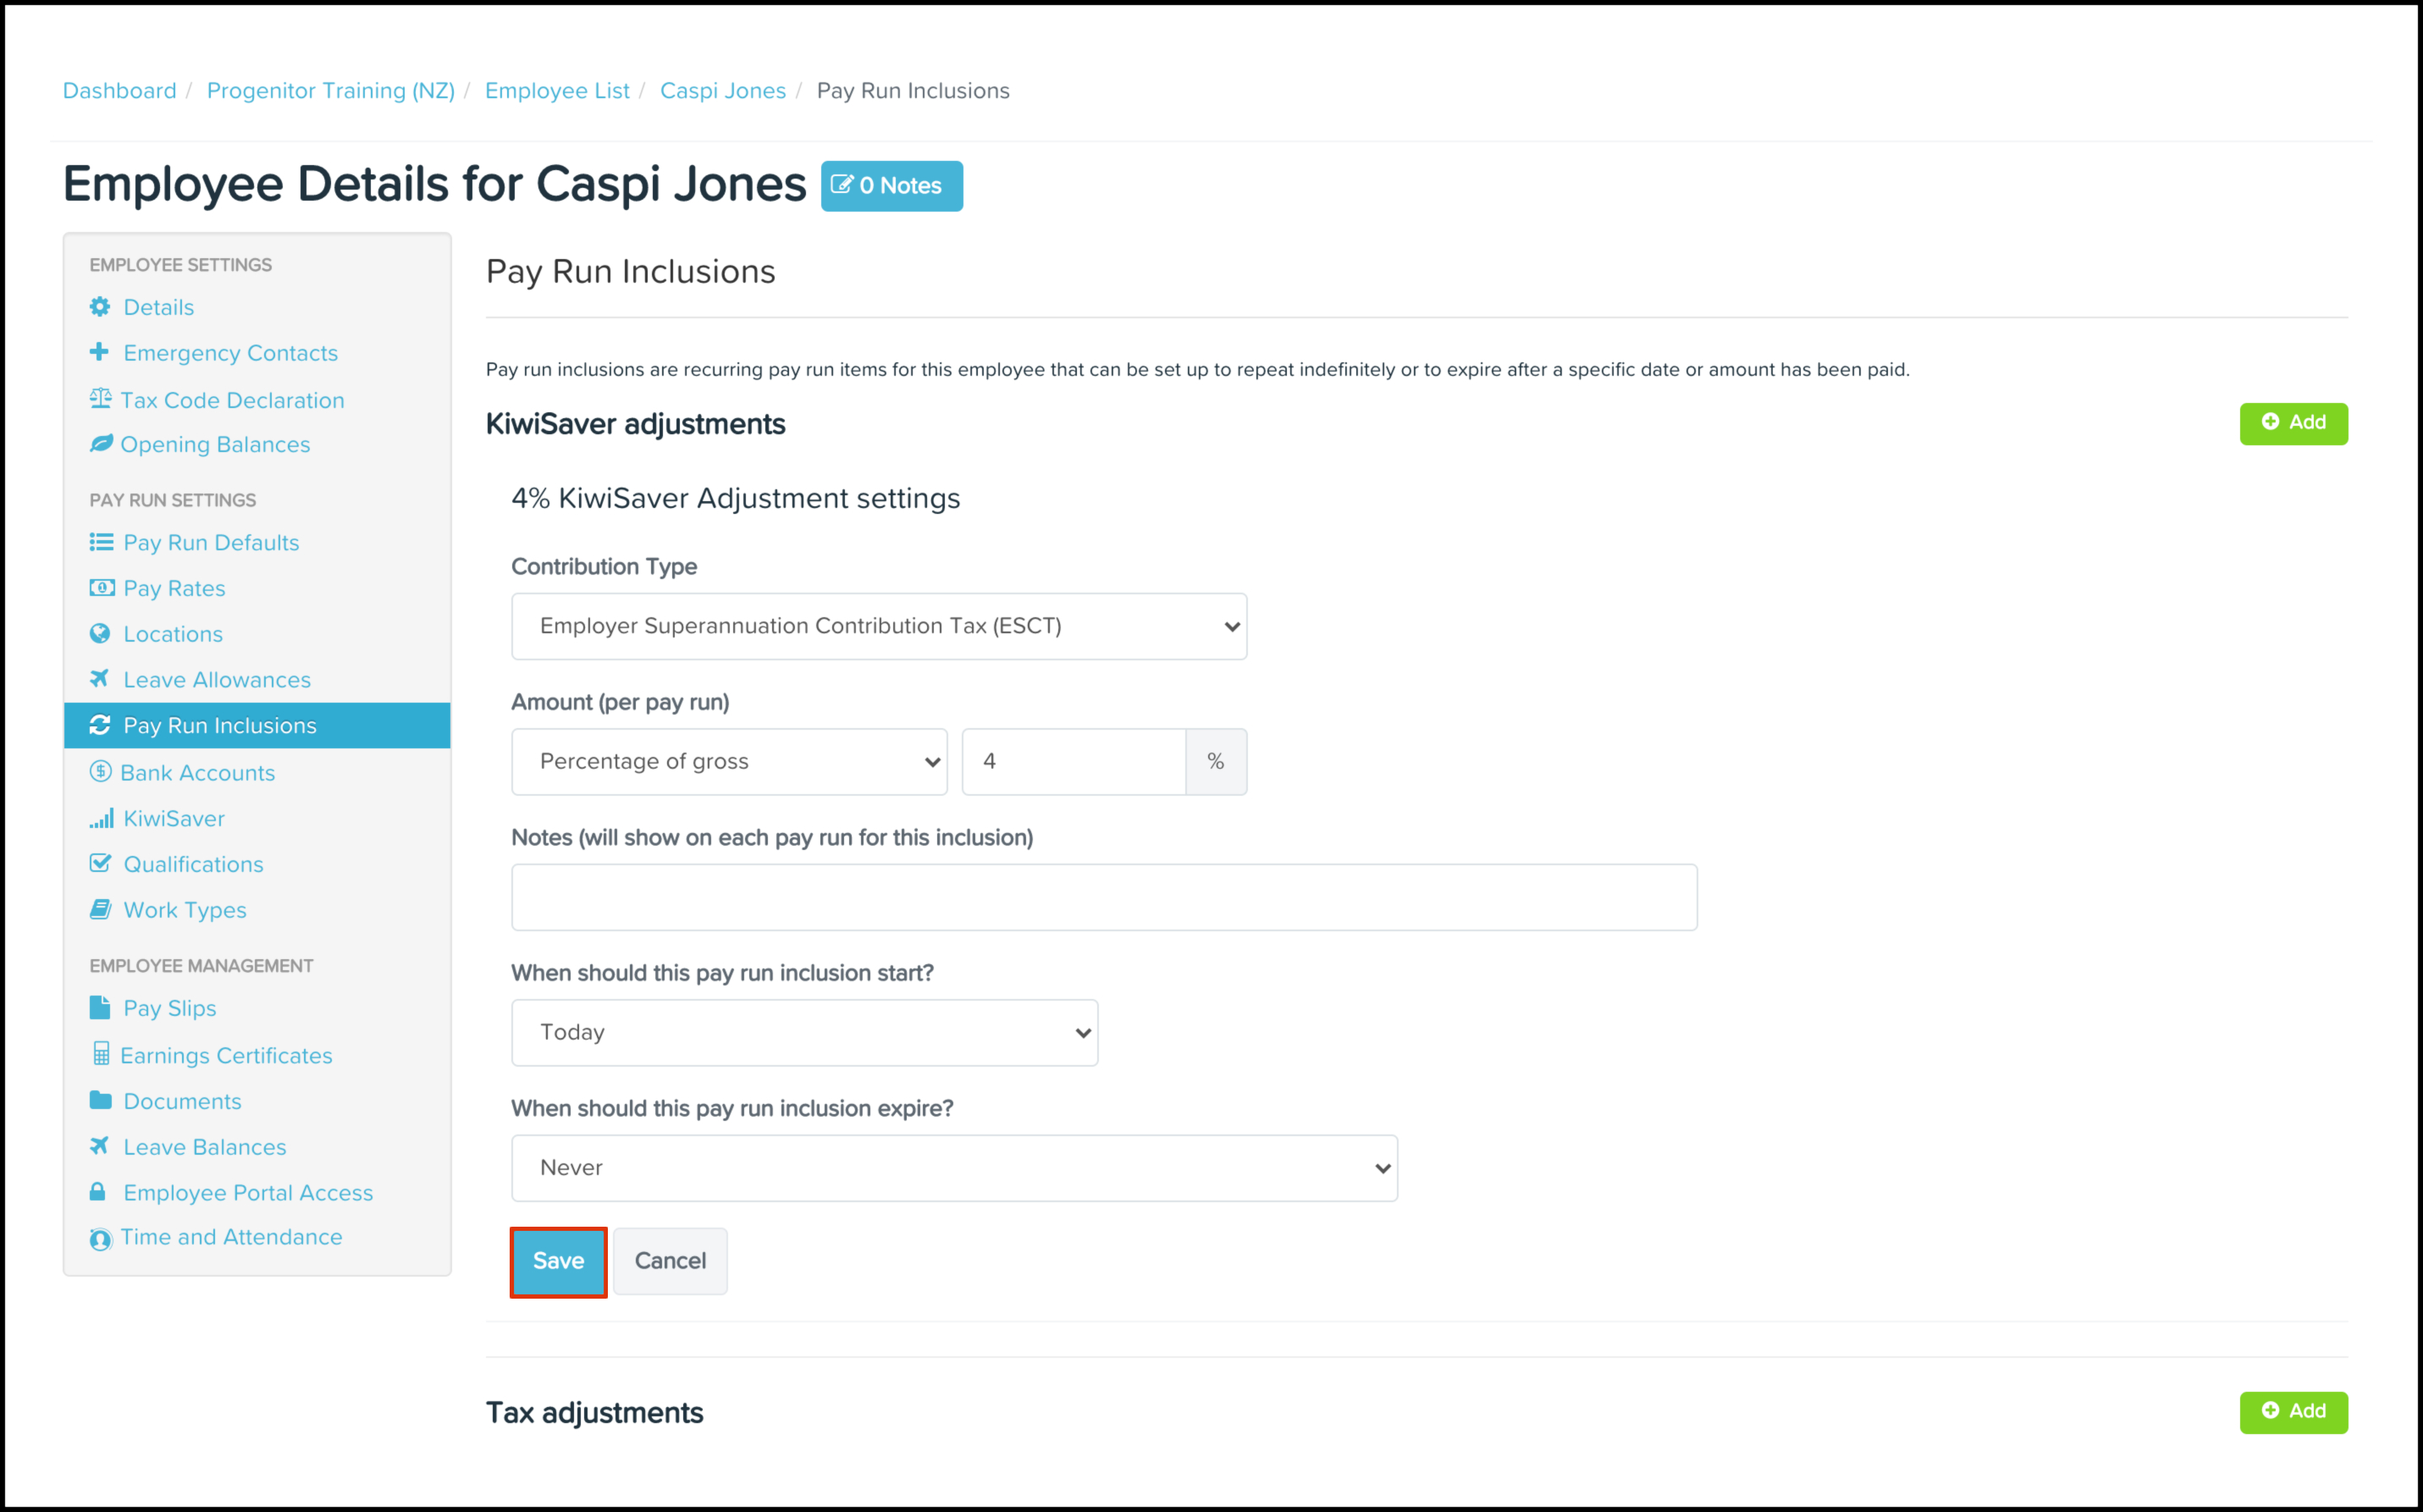Image resolution: width=2423 pixels, height=1512 pixels.
Task: Click the plus icon for Emergency Contacts
Action: (99, 352)
